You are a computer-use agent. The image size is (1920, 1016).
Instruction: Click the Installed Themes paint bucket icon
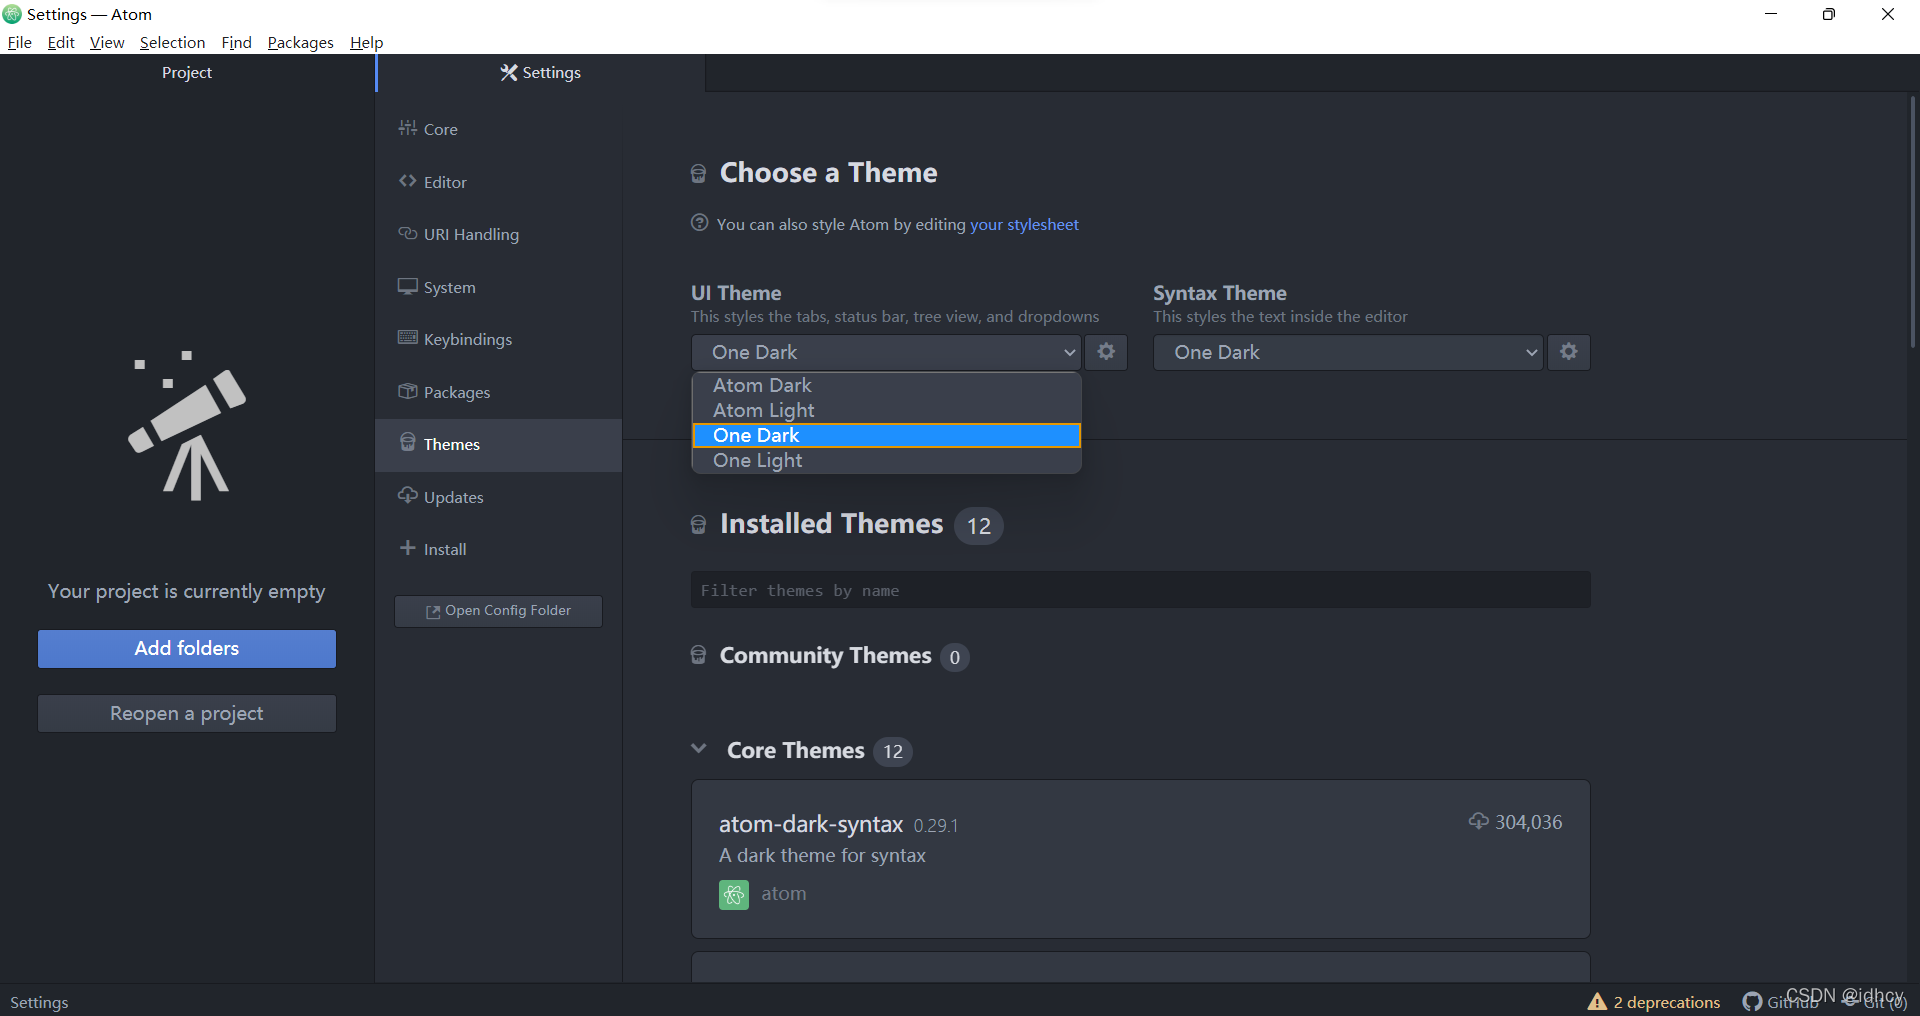699,525
